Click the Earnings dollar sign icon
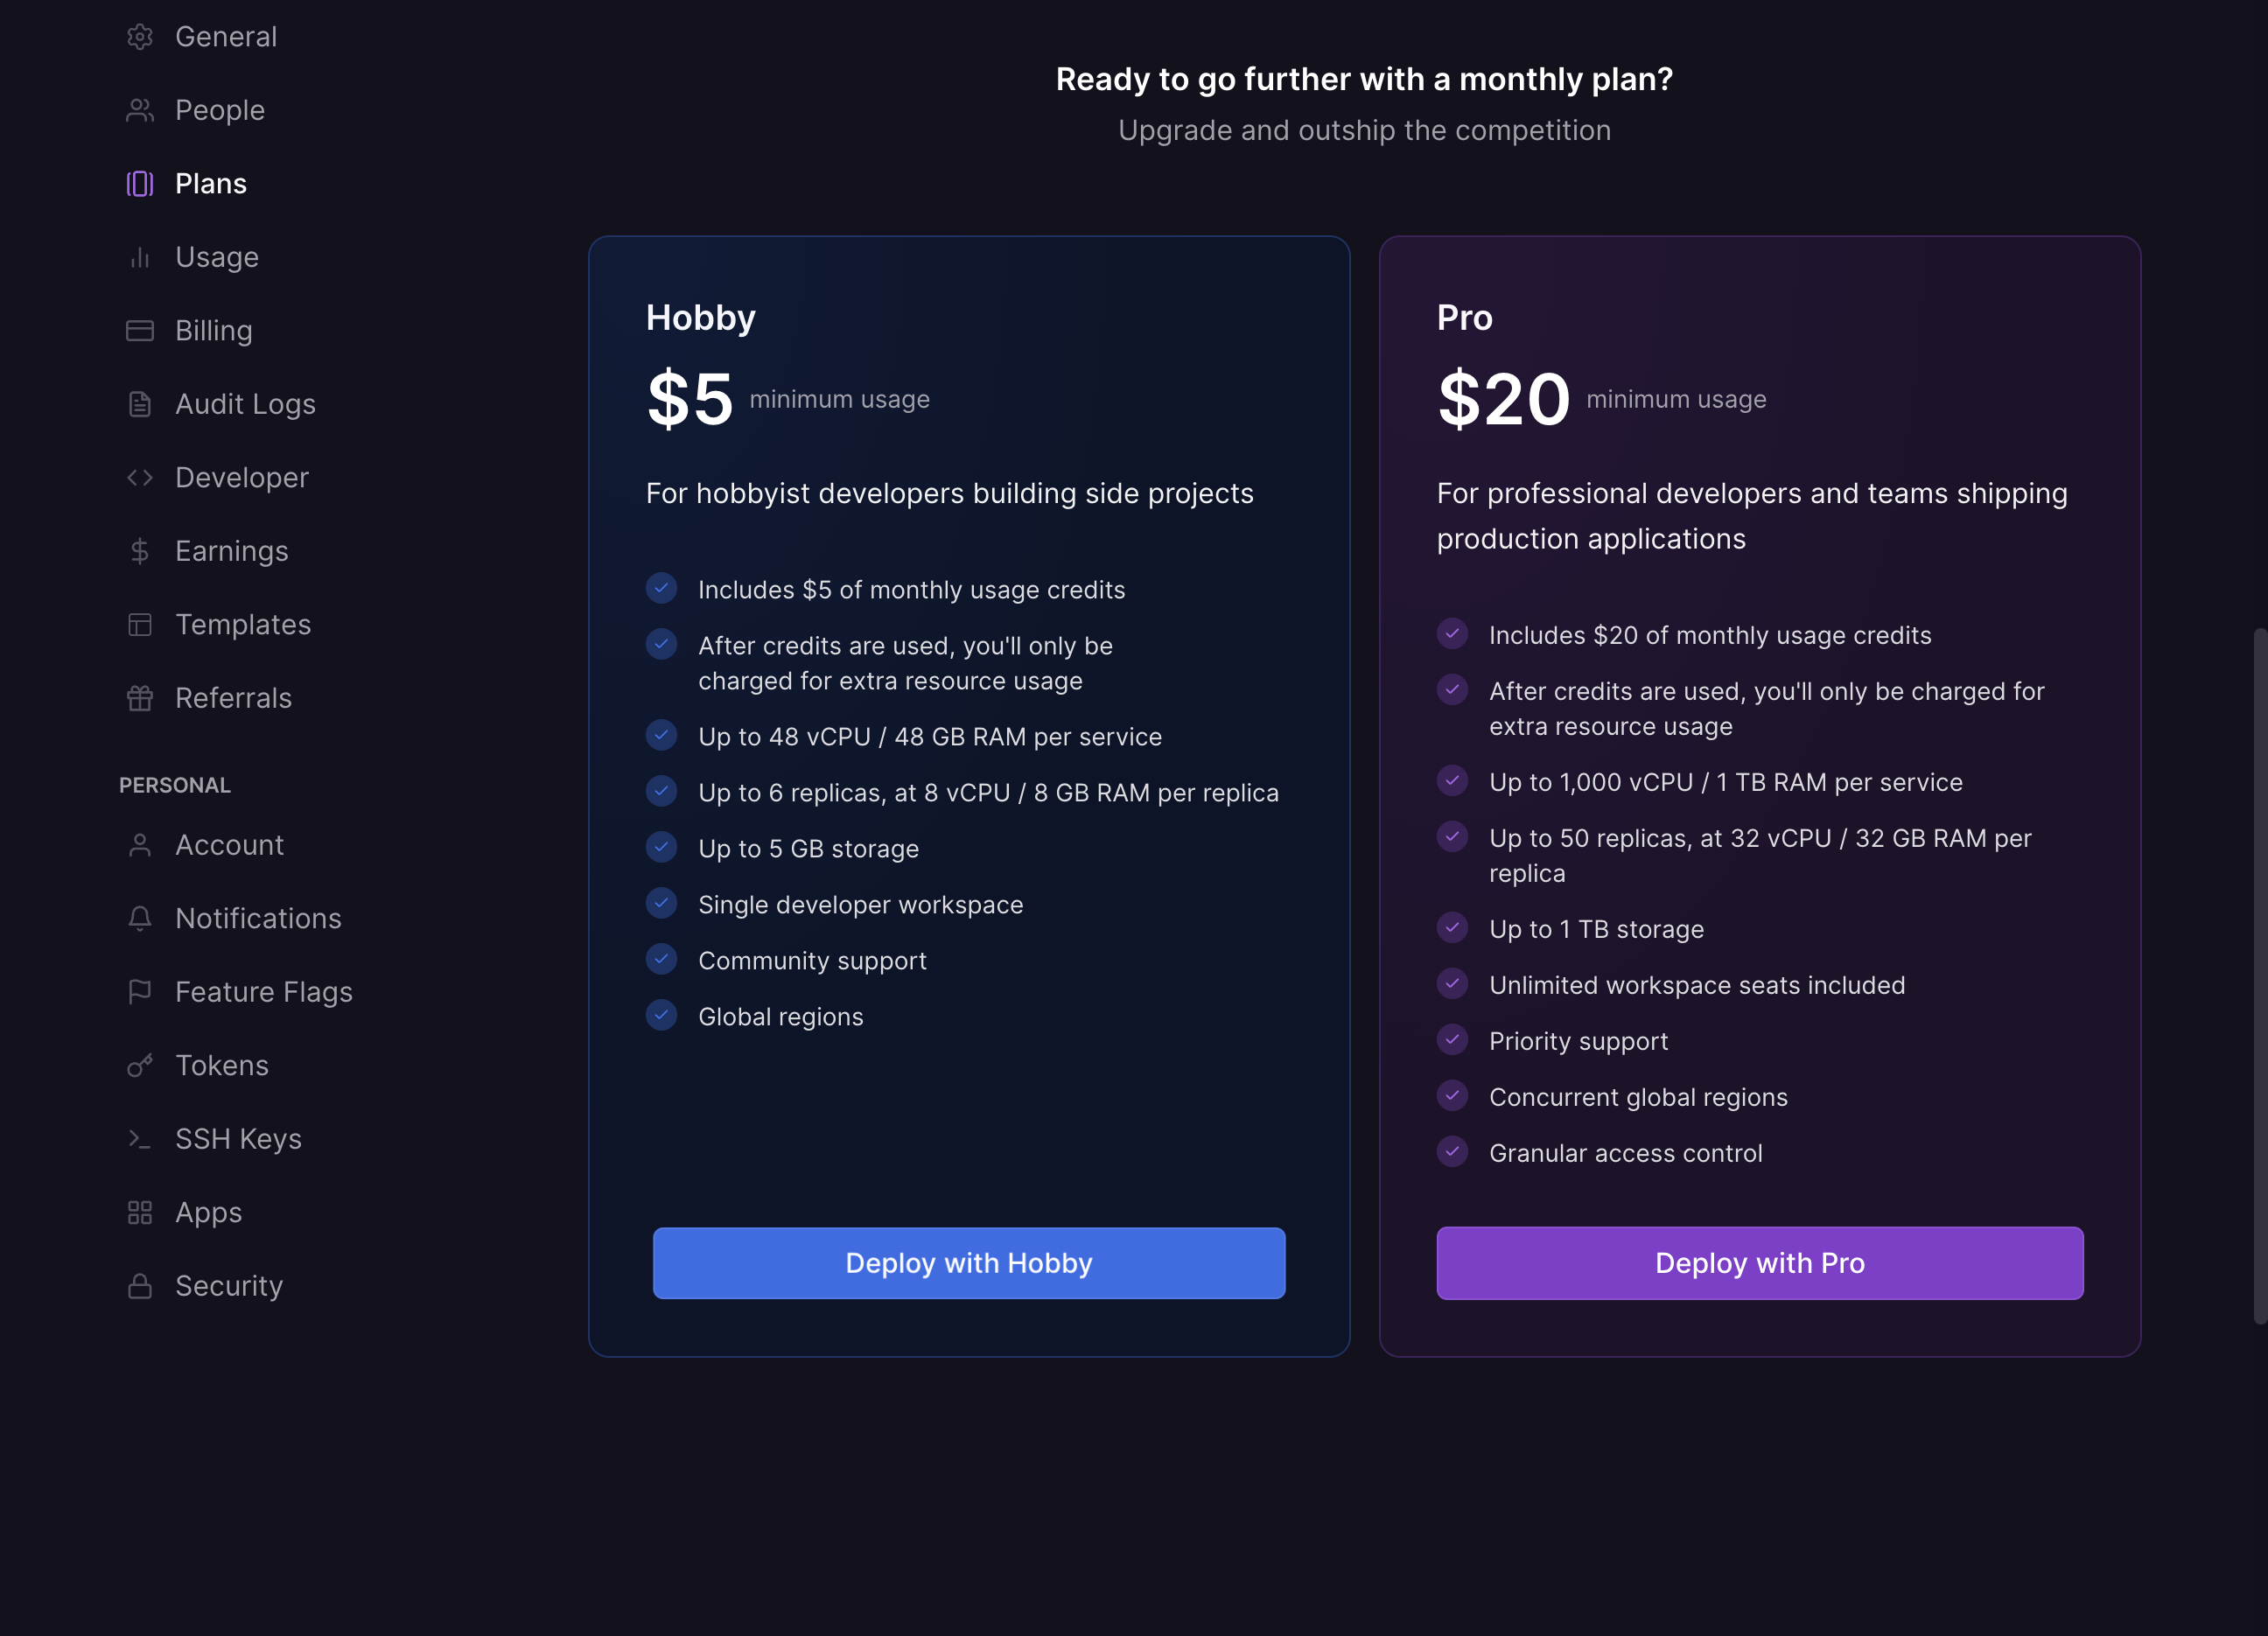The image size is (2268, 1636). click(140, 551)
